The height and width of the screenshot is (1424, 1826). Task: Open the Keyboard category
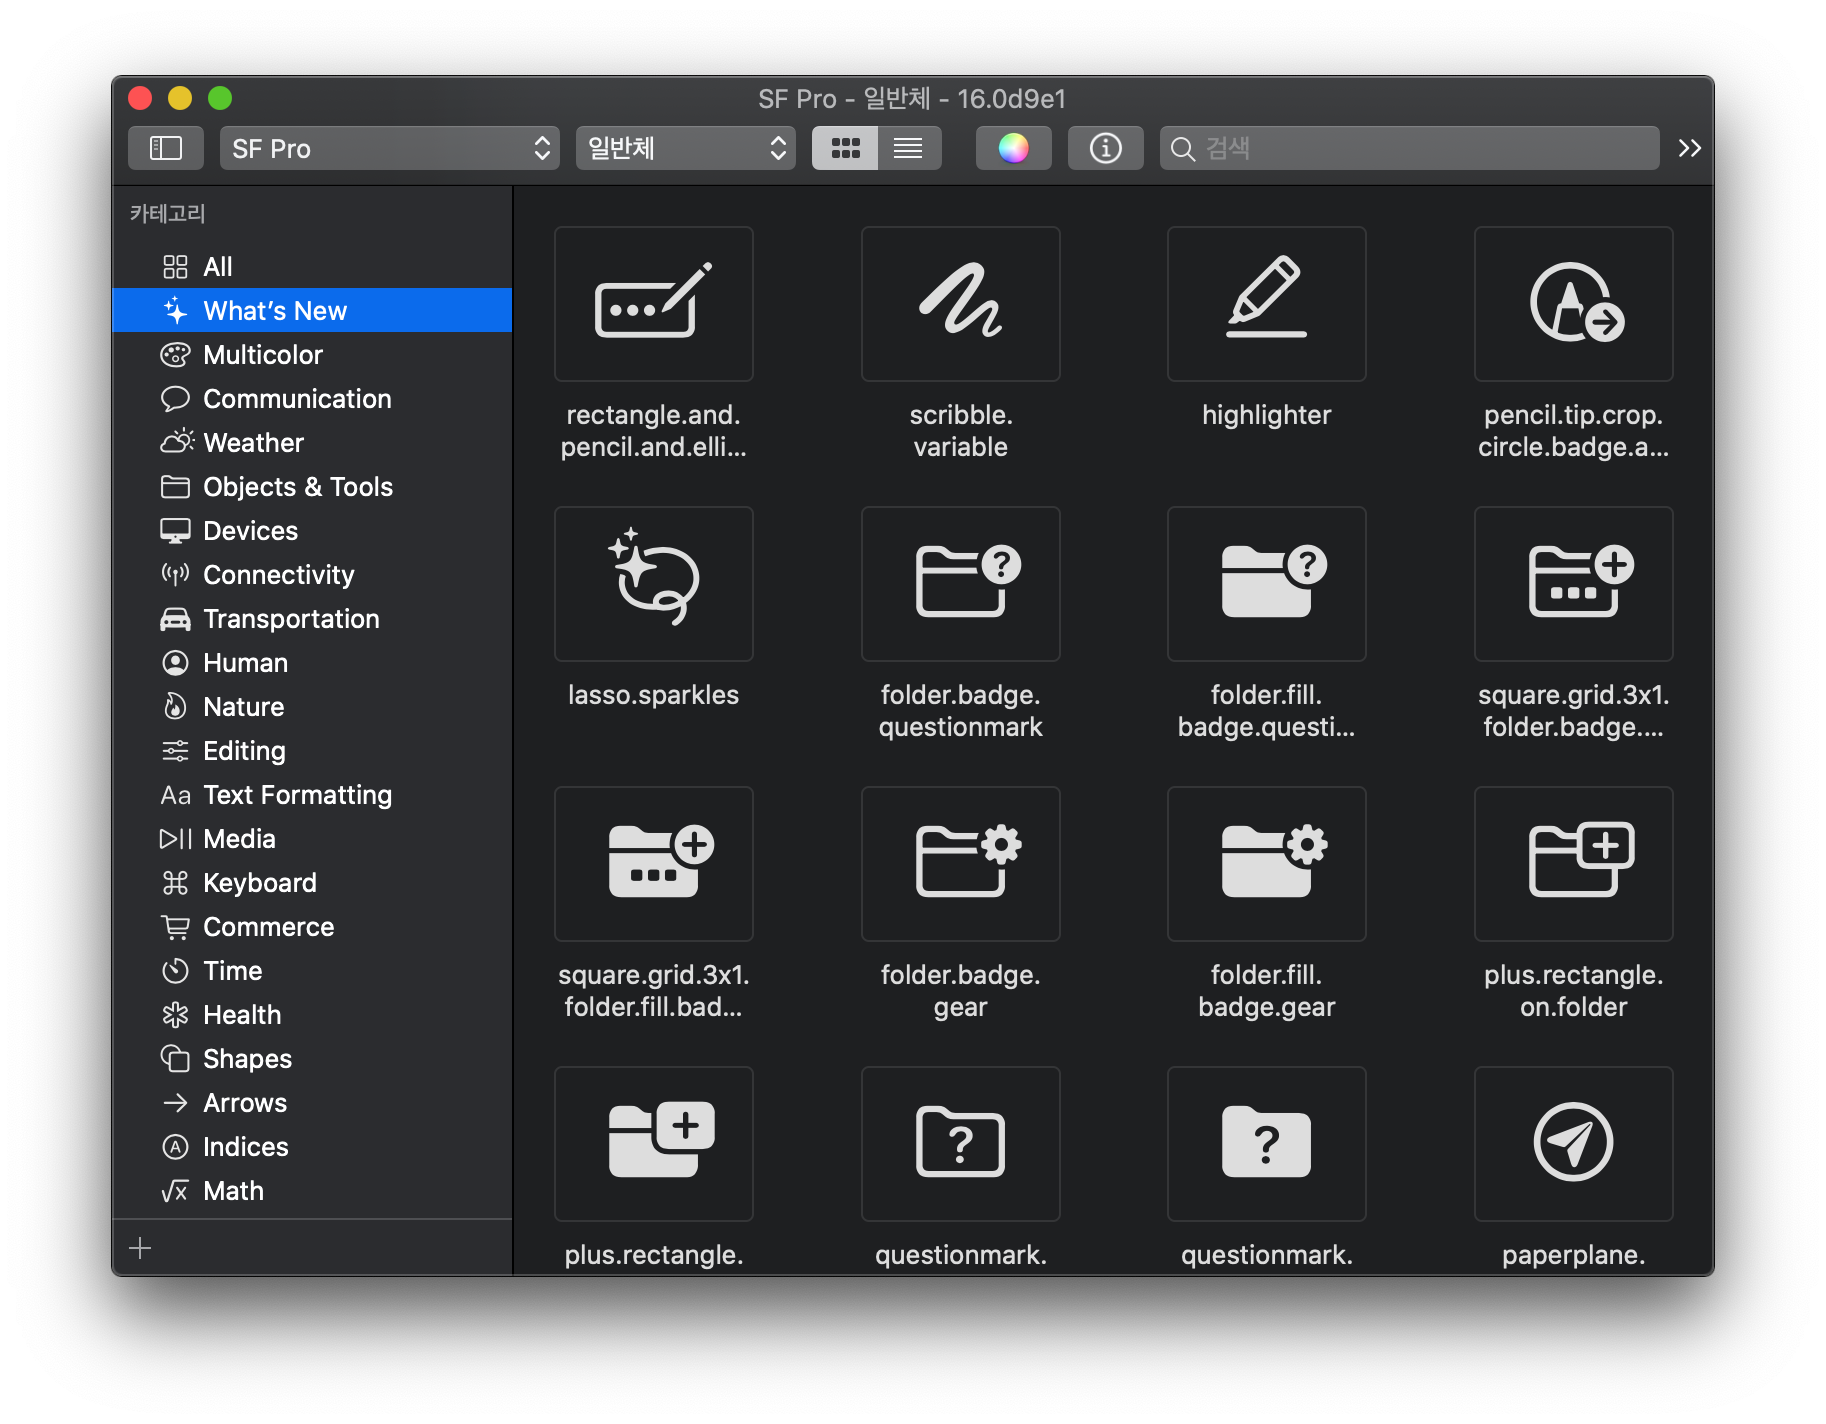[x=312, y=883]
